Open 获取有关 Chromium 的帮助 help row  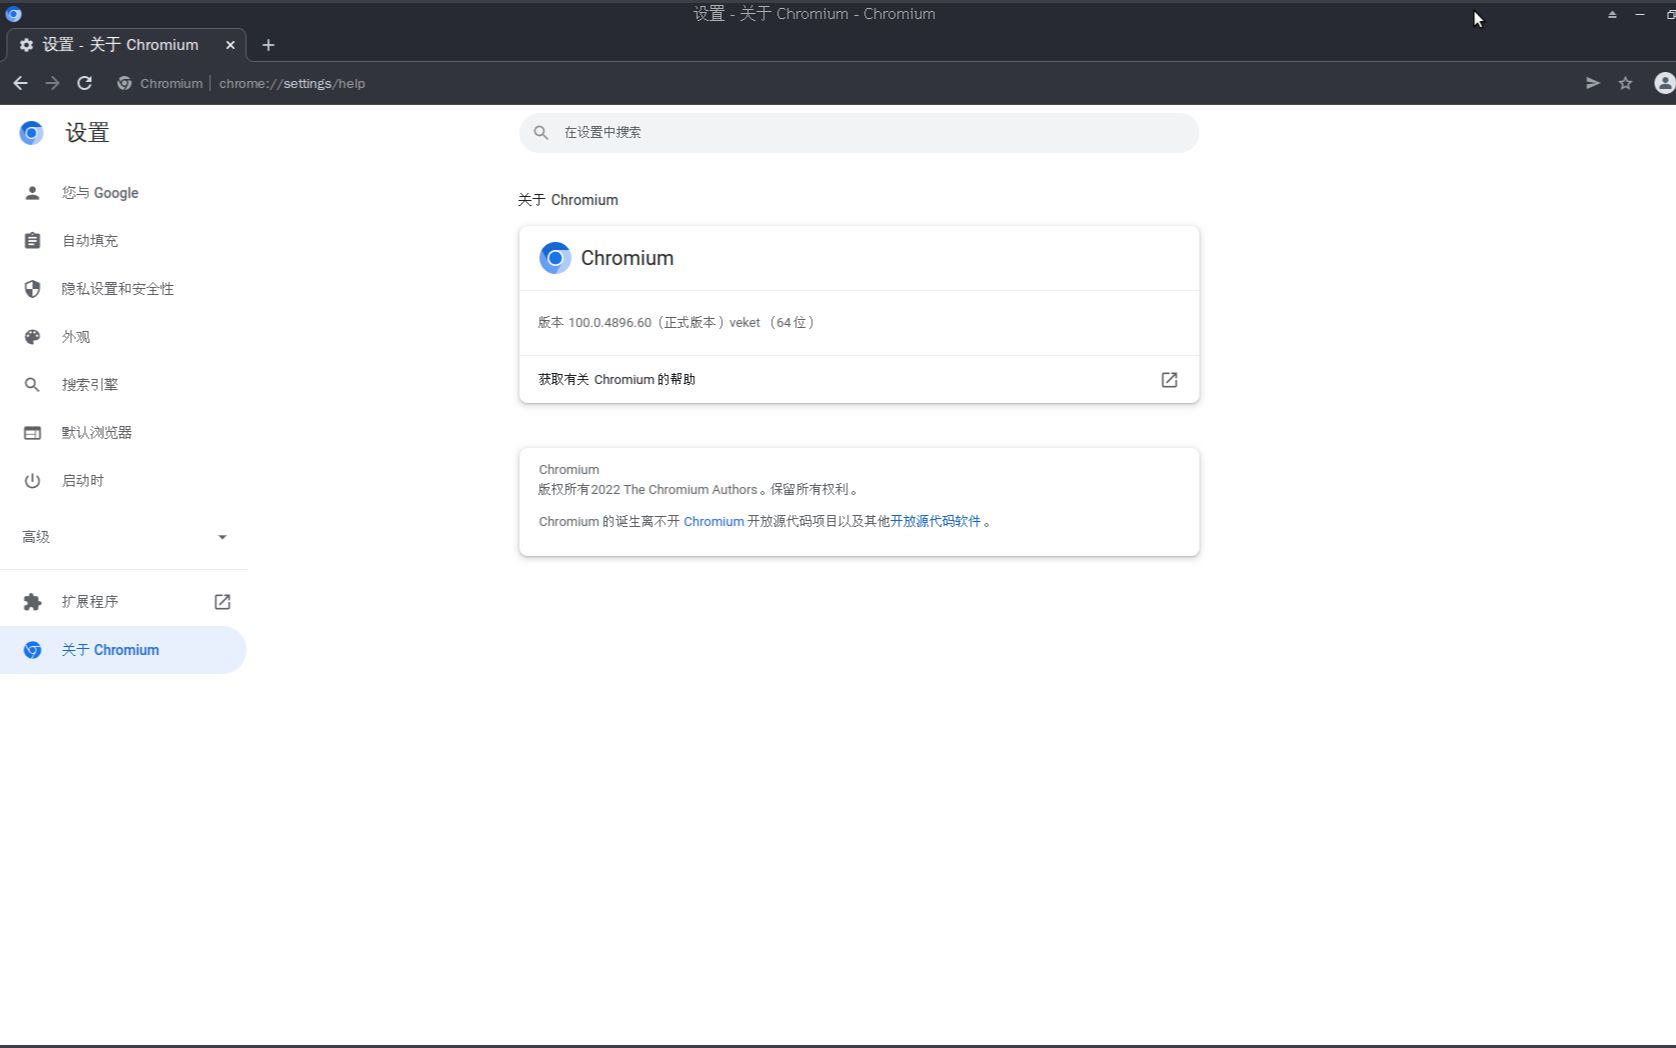pos(859,380)
